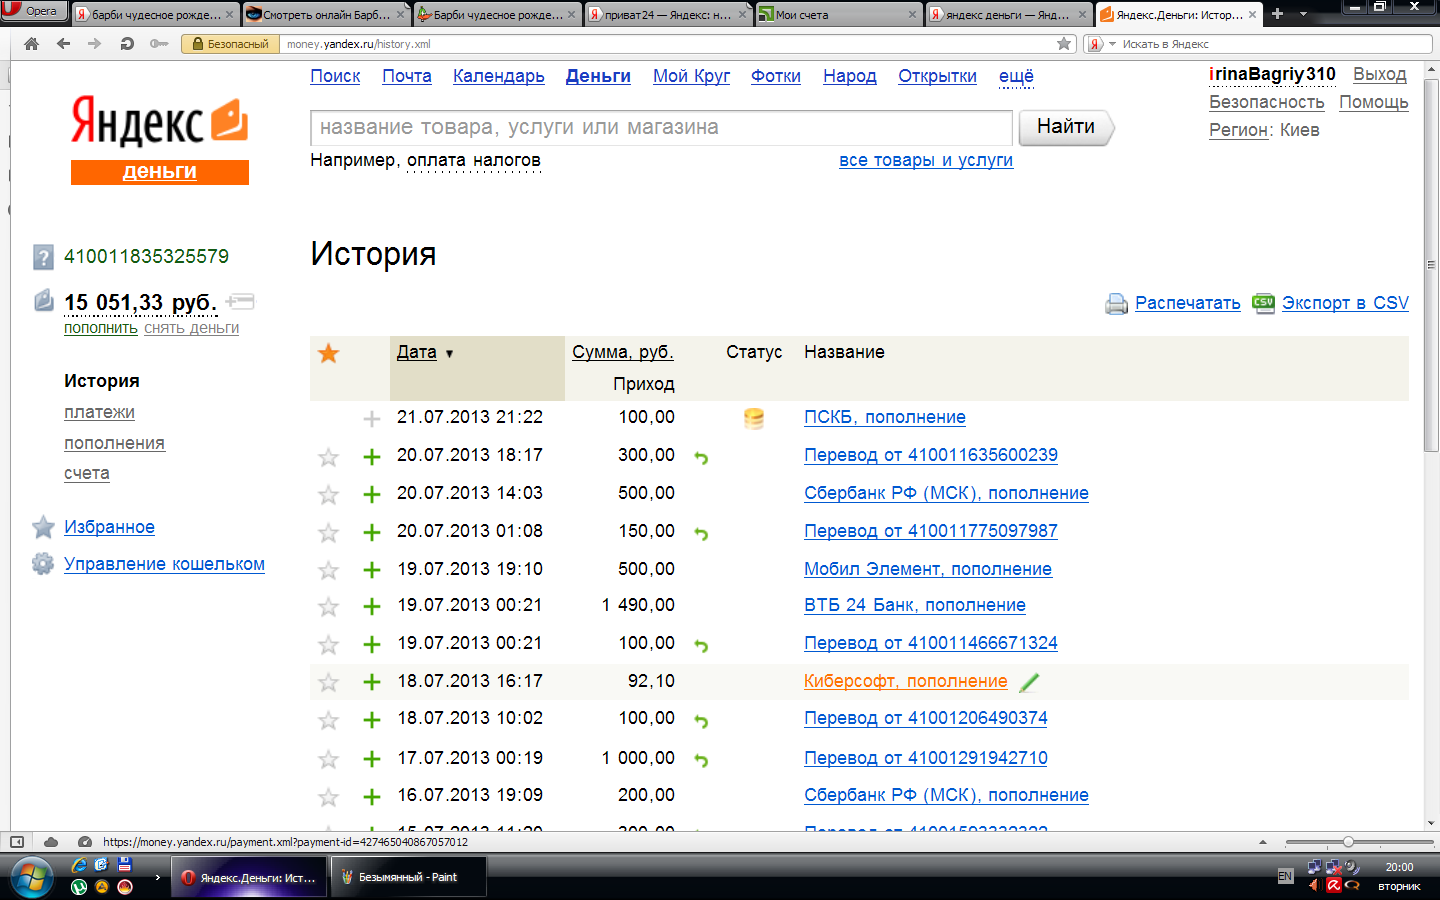The height and width of the screenshot is (900, 1440).
Task: Click the browser forward arrow
Action: (x=95, y=44)
